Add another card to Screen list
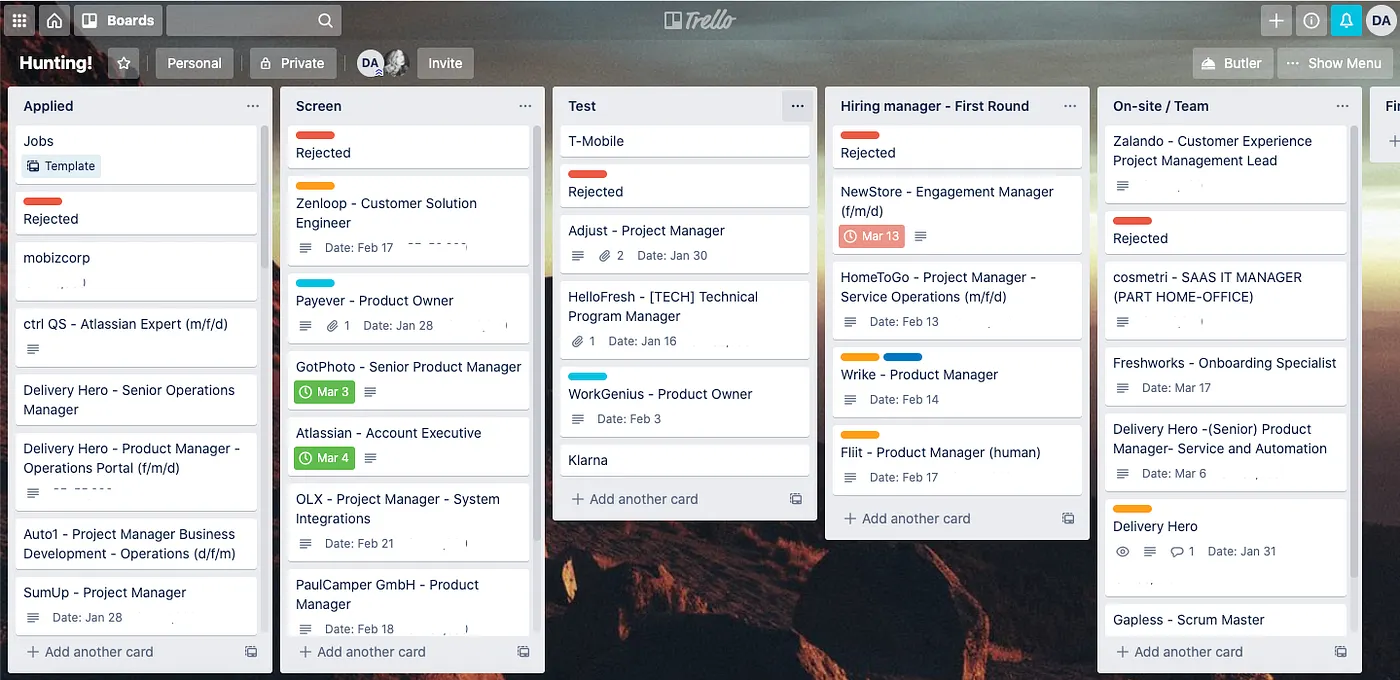Viewport: 1400px width, 680px height. pos(362,652)
